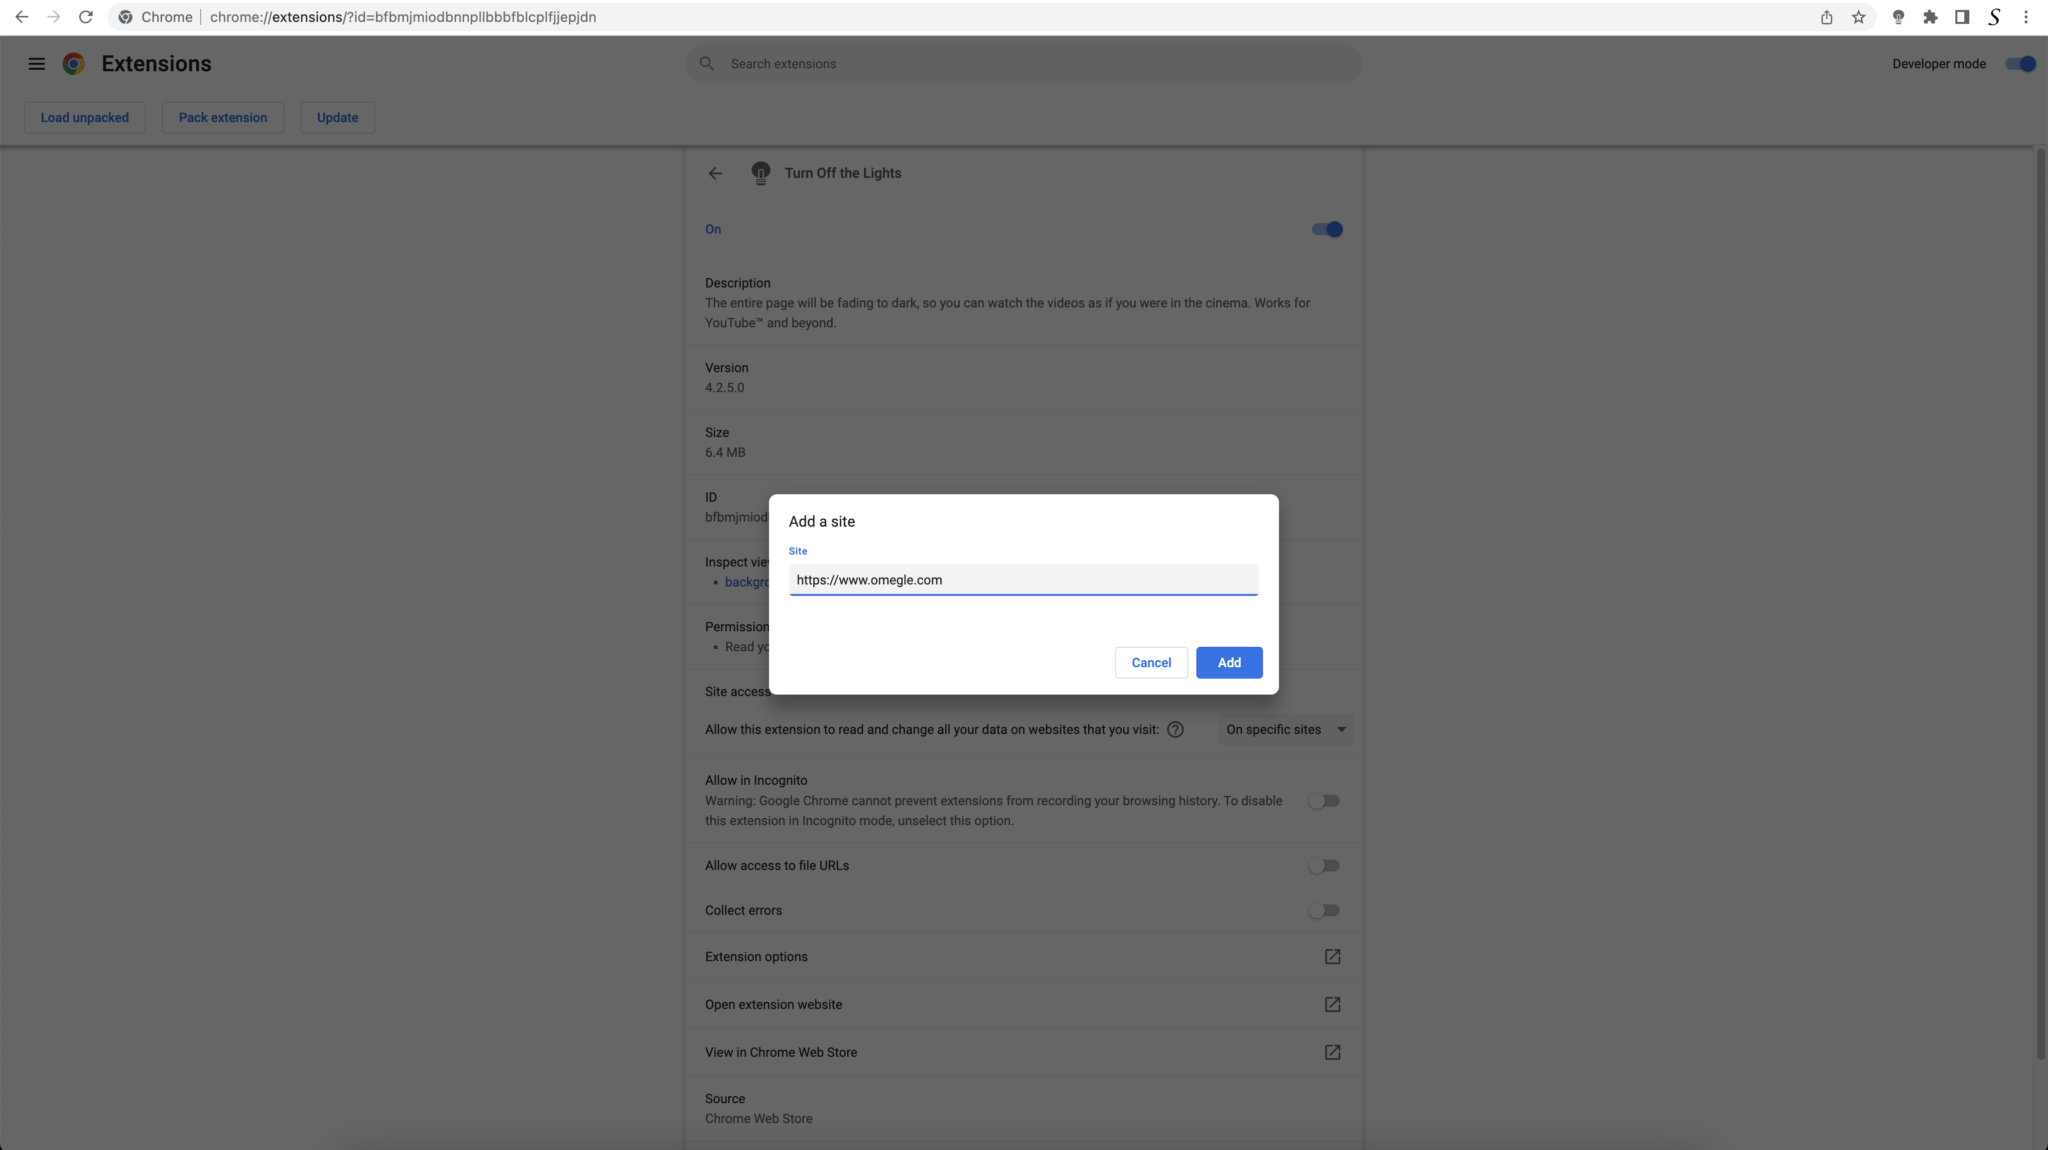Open Extension options via its external link icon
2048x1150 pixels.
(1331, 956)
